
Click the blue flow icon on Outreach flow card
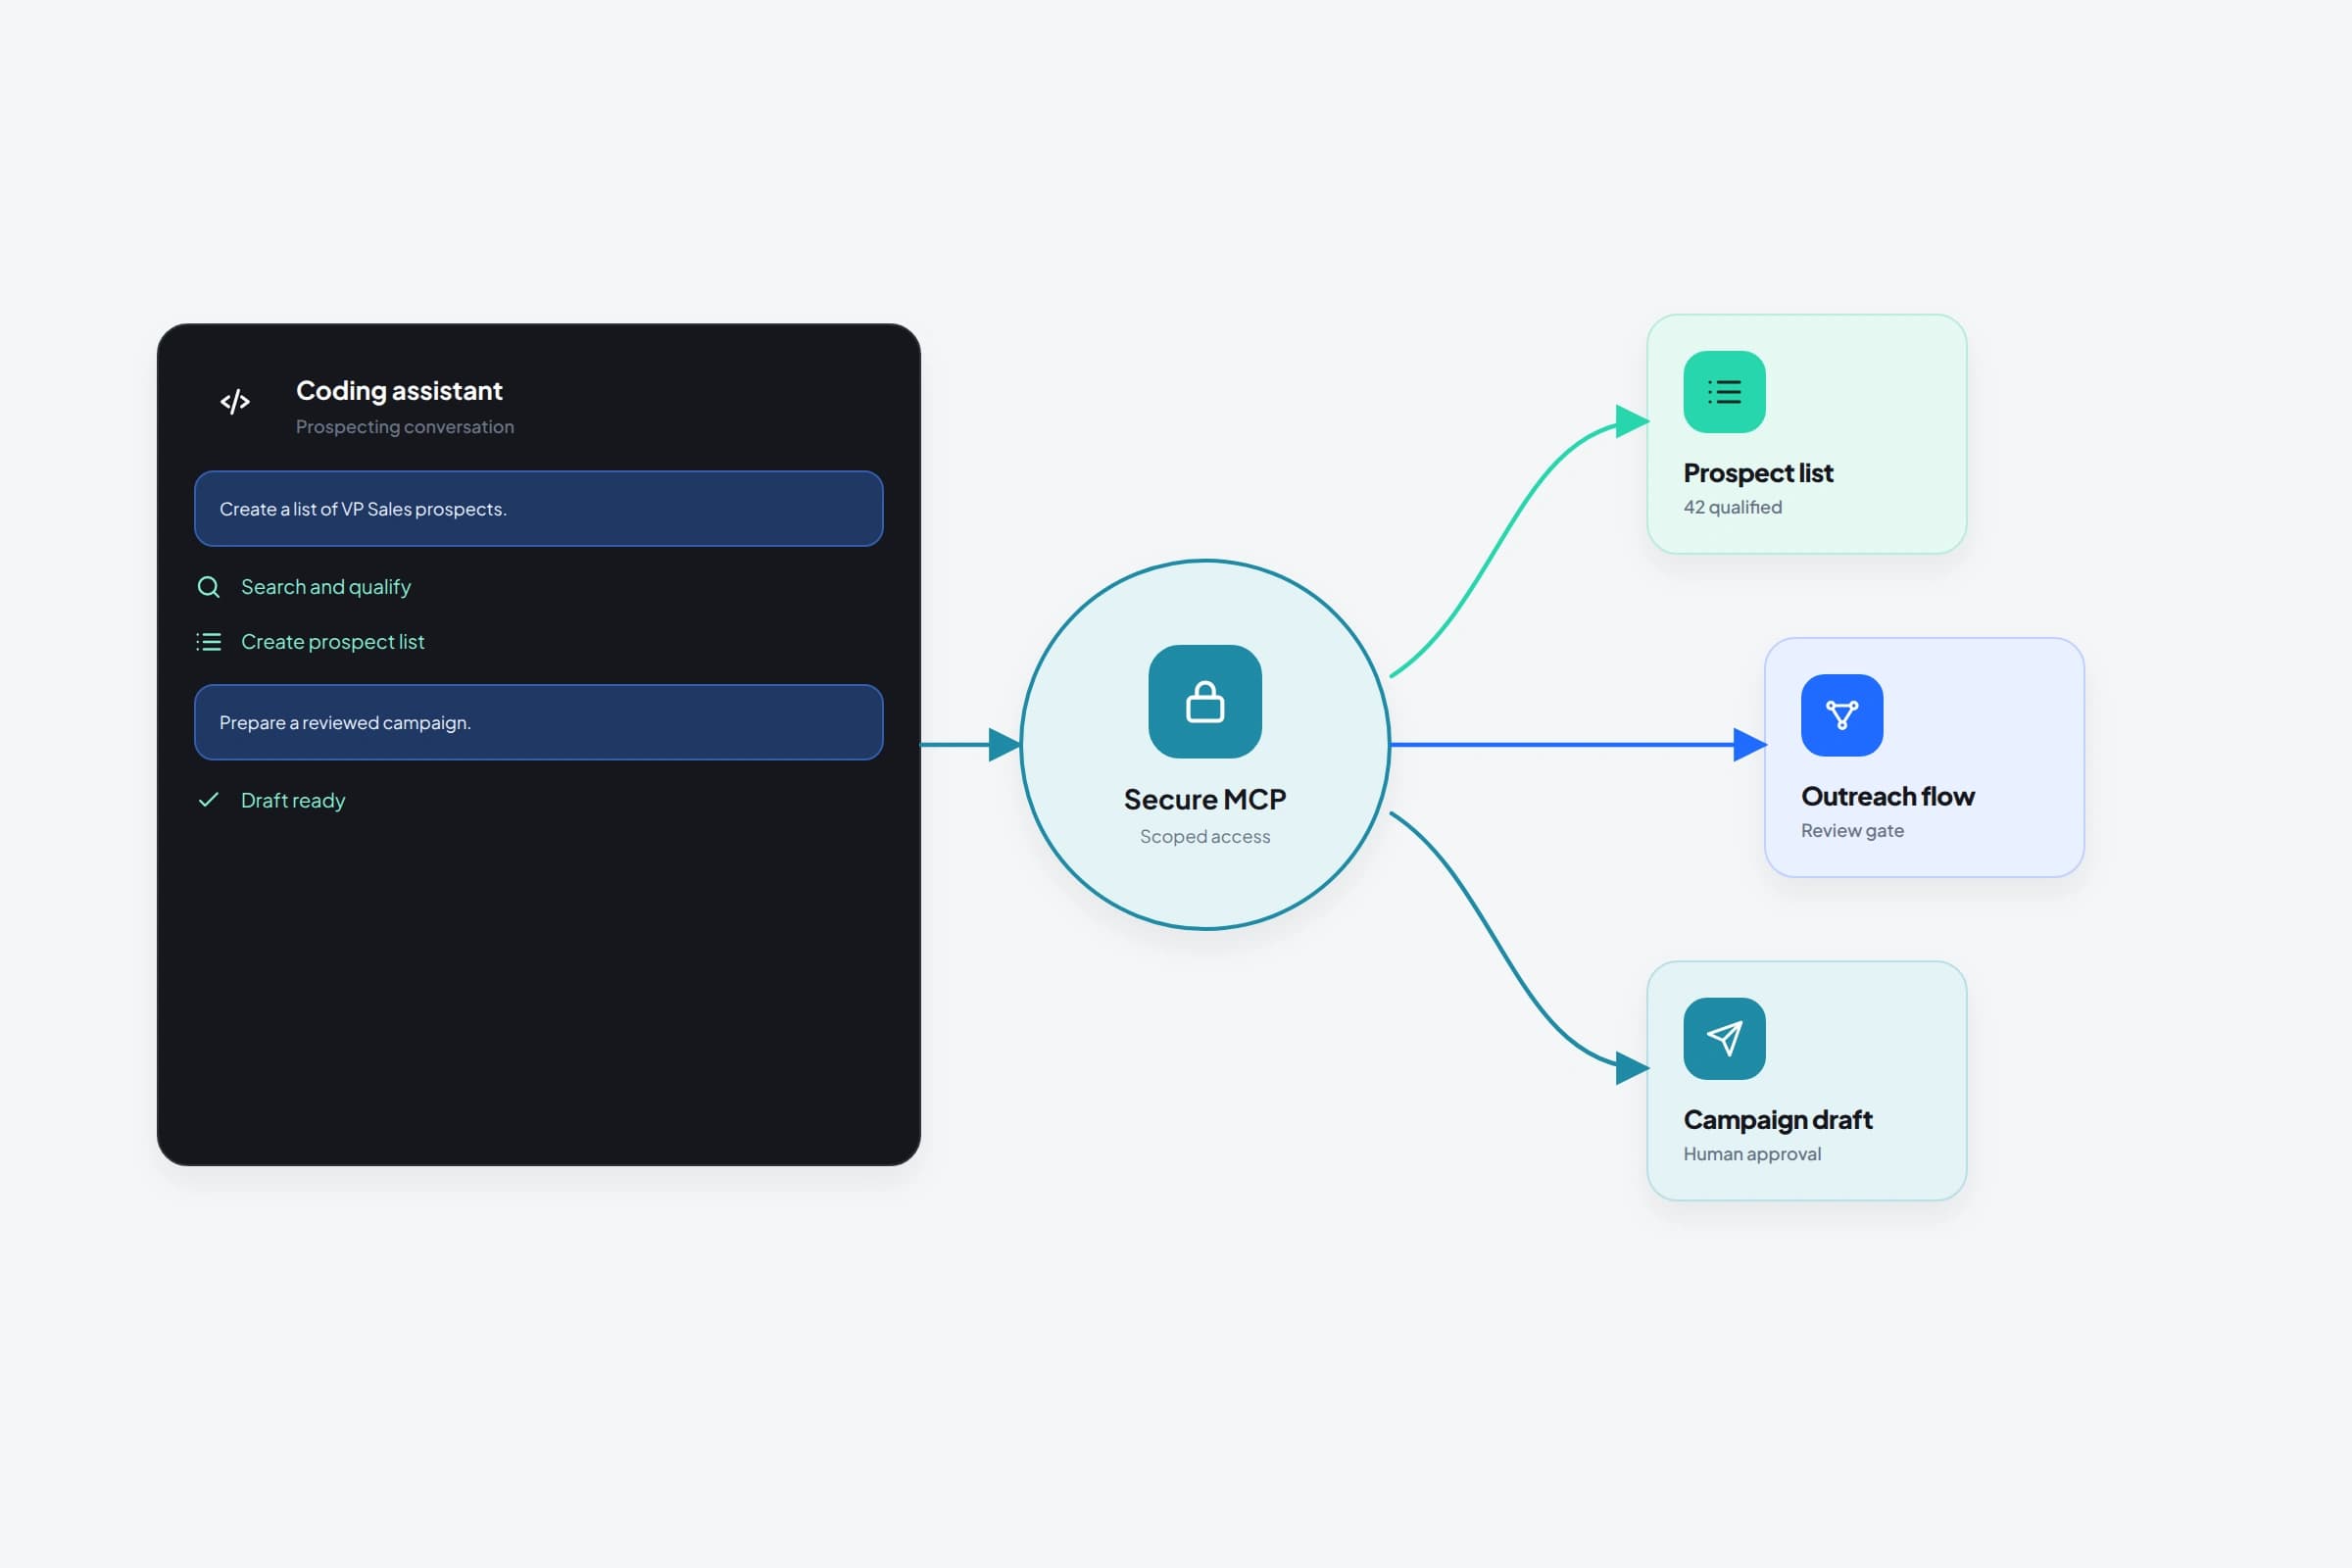[1842, 715]
